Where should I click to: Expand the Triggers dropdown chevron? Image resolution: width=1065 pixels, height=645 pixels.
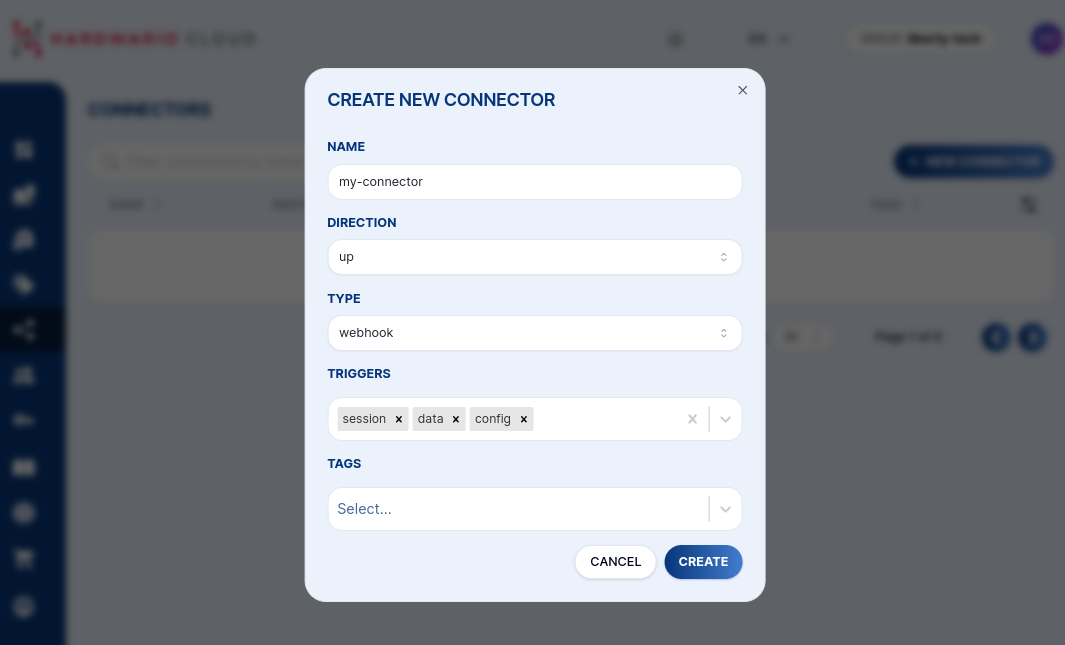726,419
